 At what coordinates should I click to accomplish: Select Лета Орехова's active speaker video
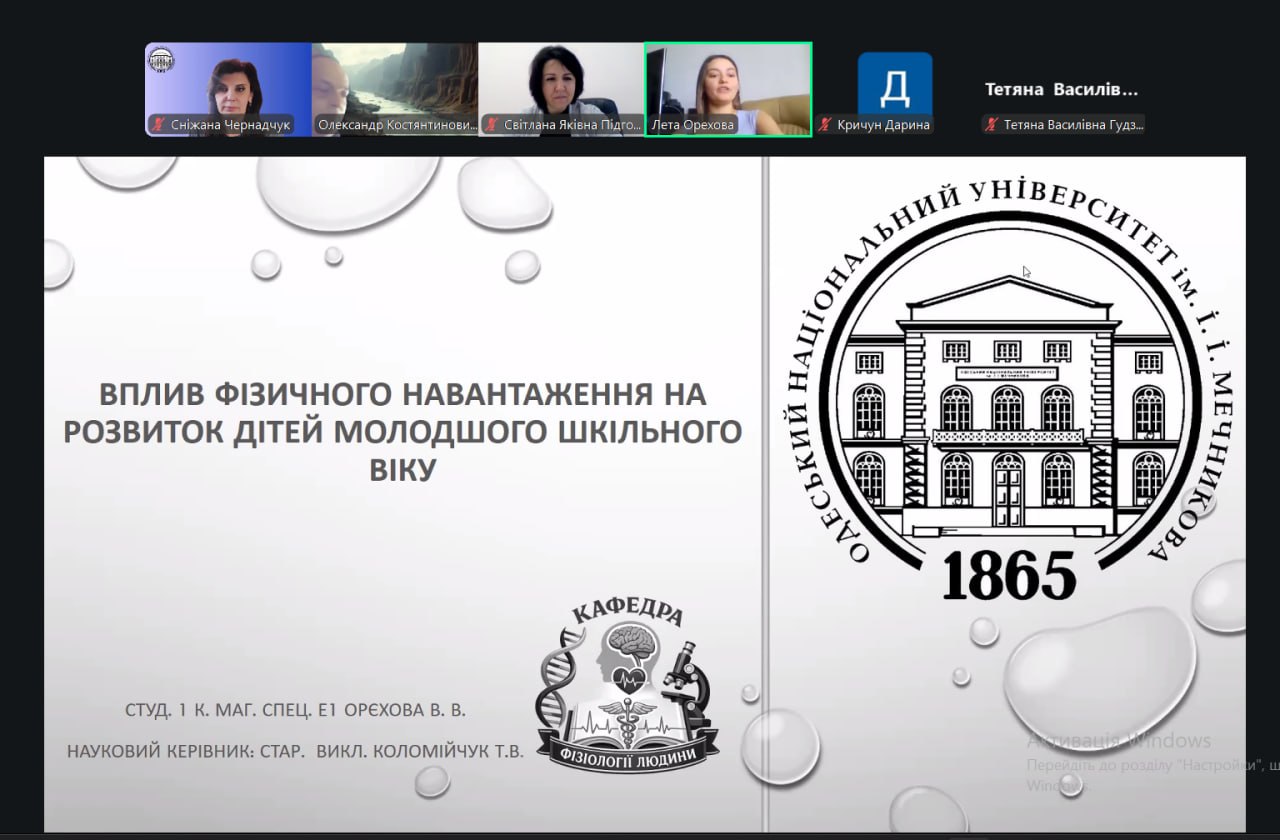click(x=728, y=89)
